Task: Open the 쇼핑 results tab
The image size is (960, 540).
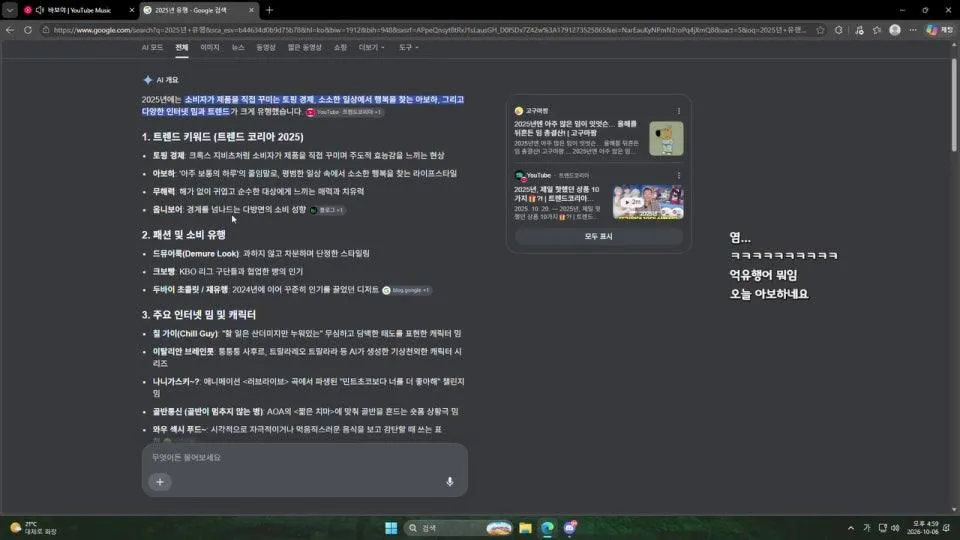Action: (340, 47)
